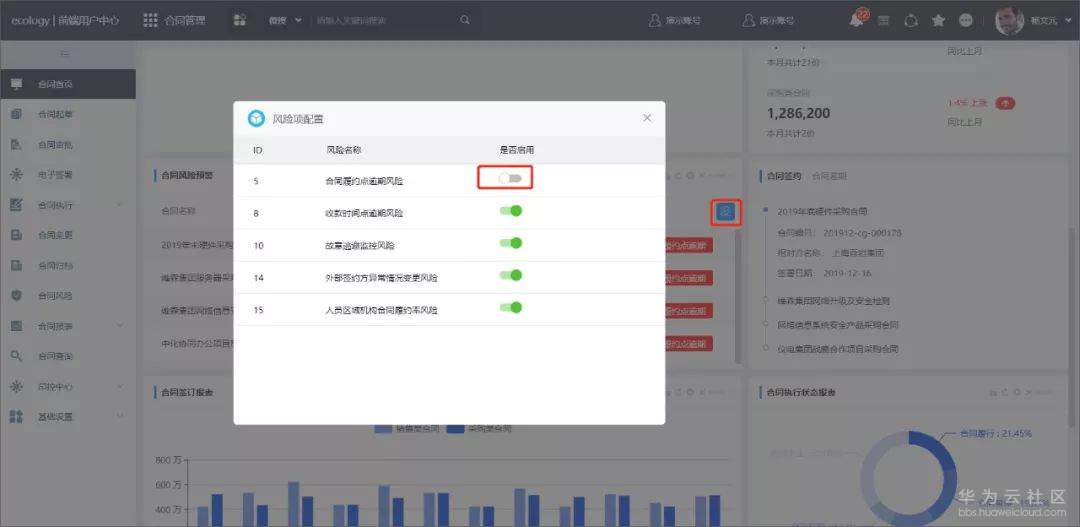
Task: Click the 1,286,200 amount value
Action: 798,113
